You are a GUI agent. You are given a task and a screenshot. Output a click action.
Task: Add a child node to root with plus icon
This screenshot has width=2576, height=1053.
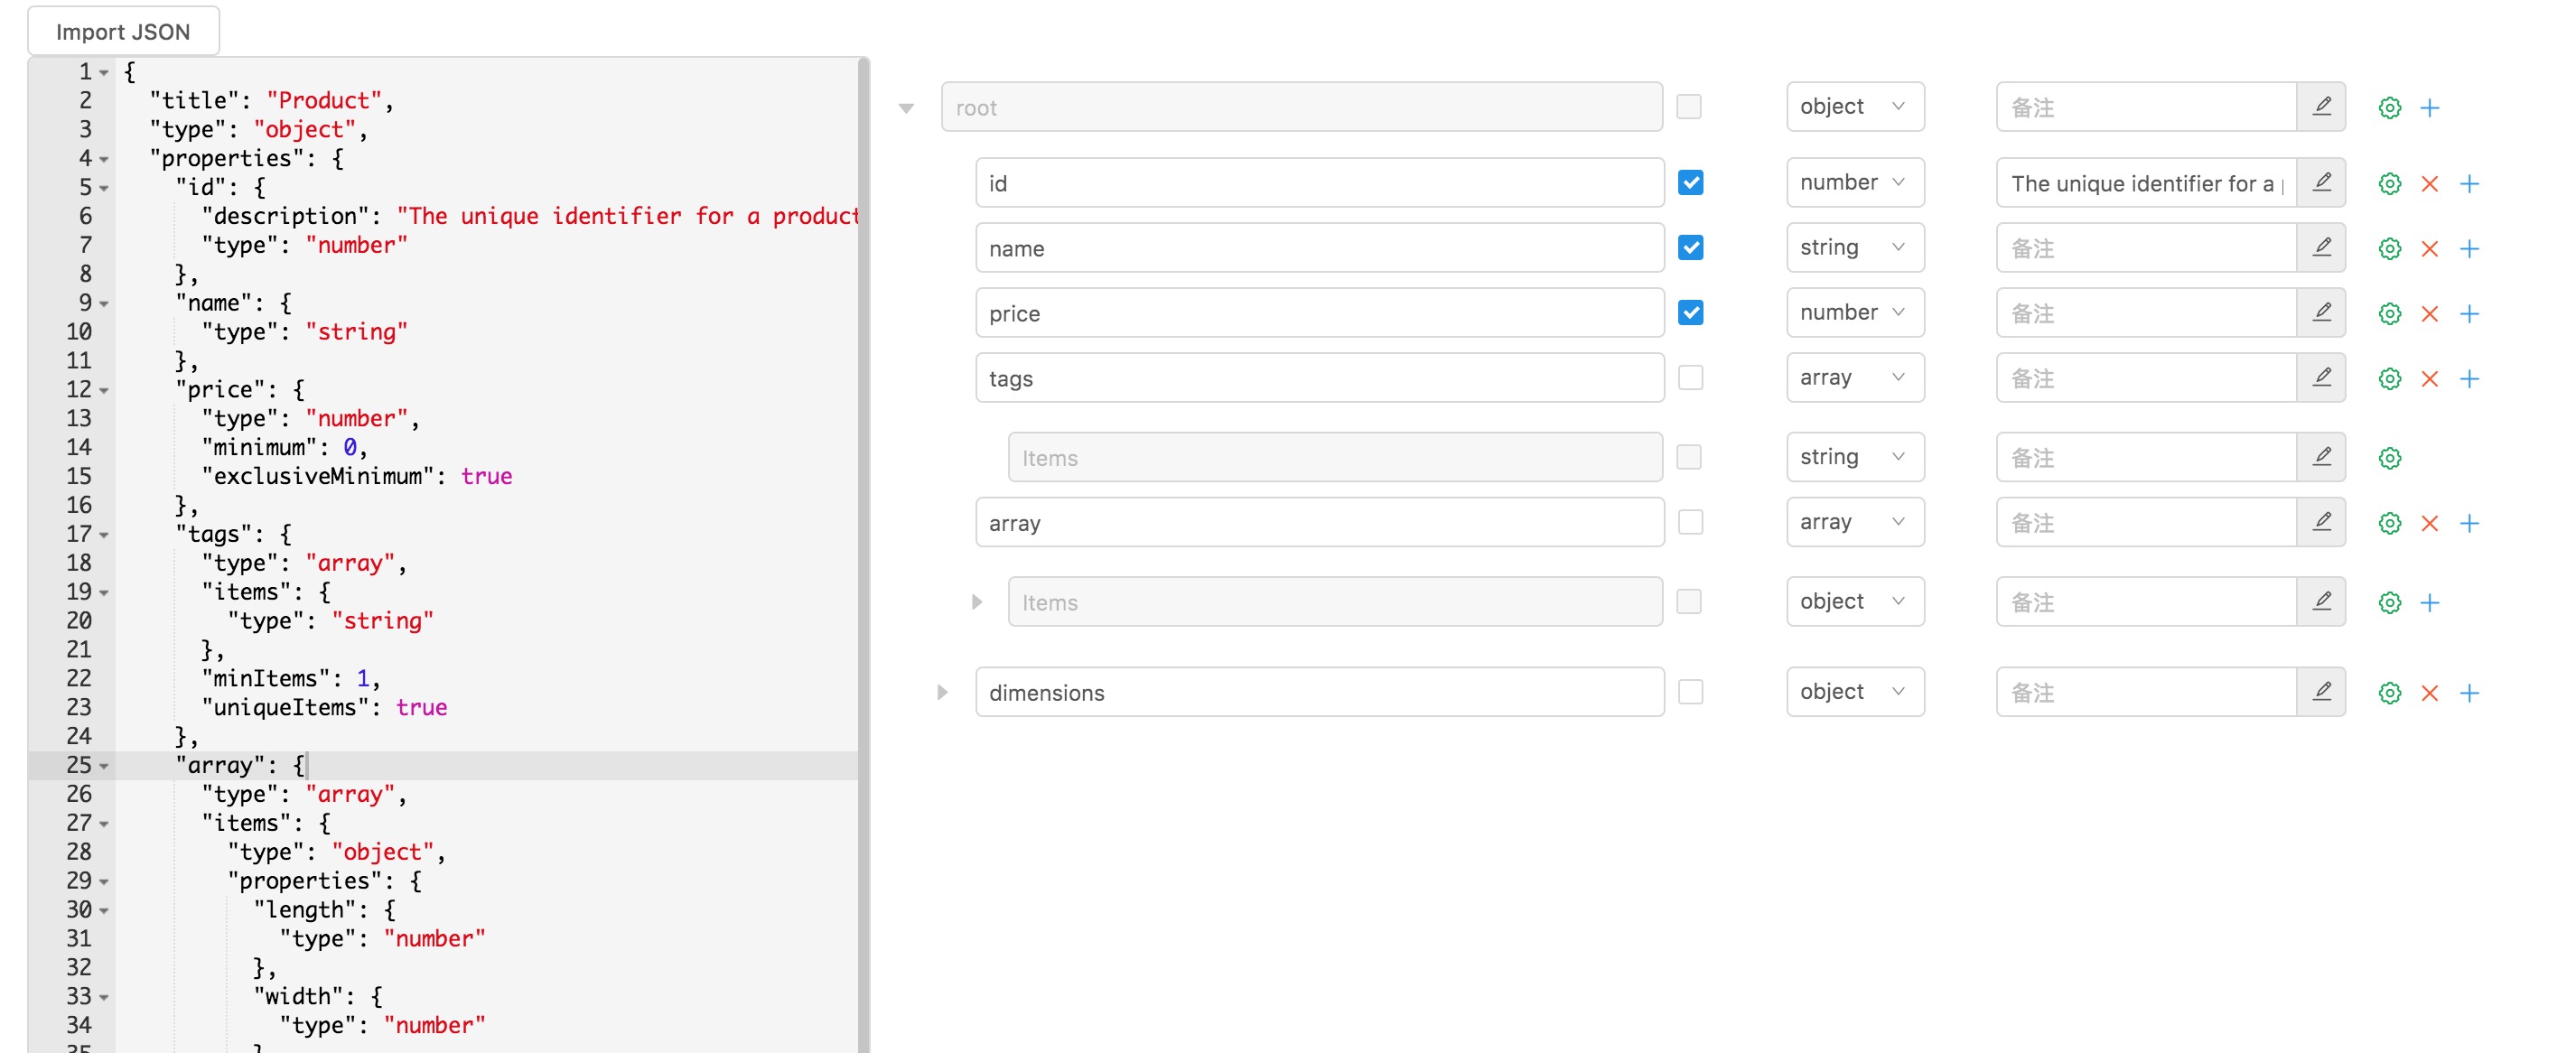point(2430,107)
